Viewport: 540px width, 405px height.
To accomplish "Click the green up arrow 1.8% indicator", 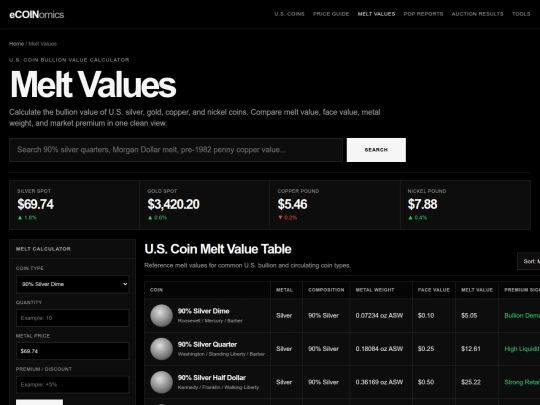I will click(x=27, y=218).
